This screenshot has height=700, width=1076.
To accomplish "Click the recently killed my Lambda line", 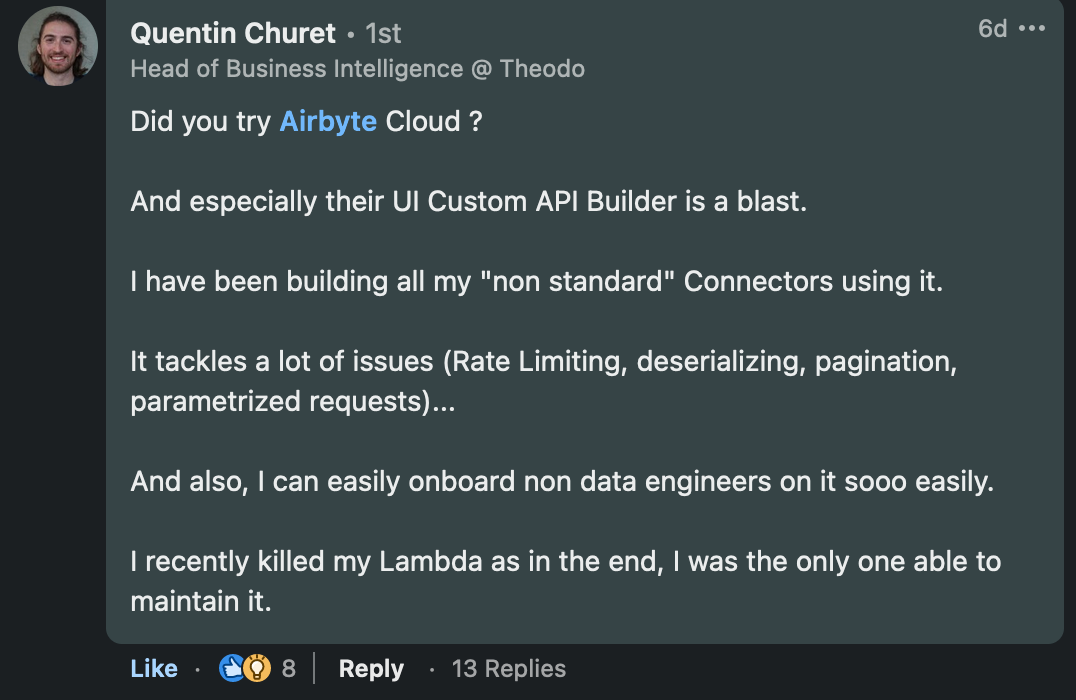I will pyautogui.click(x=565, y=561).
